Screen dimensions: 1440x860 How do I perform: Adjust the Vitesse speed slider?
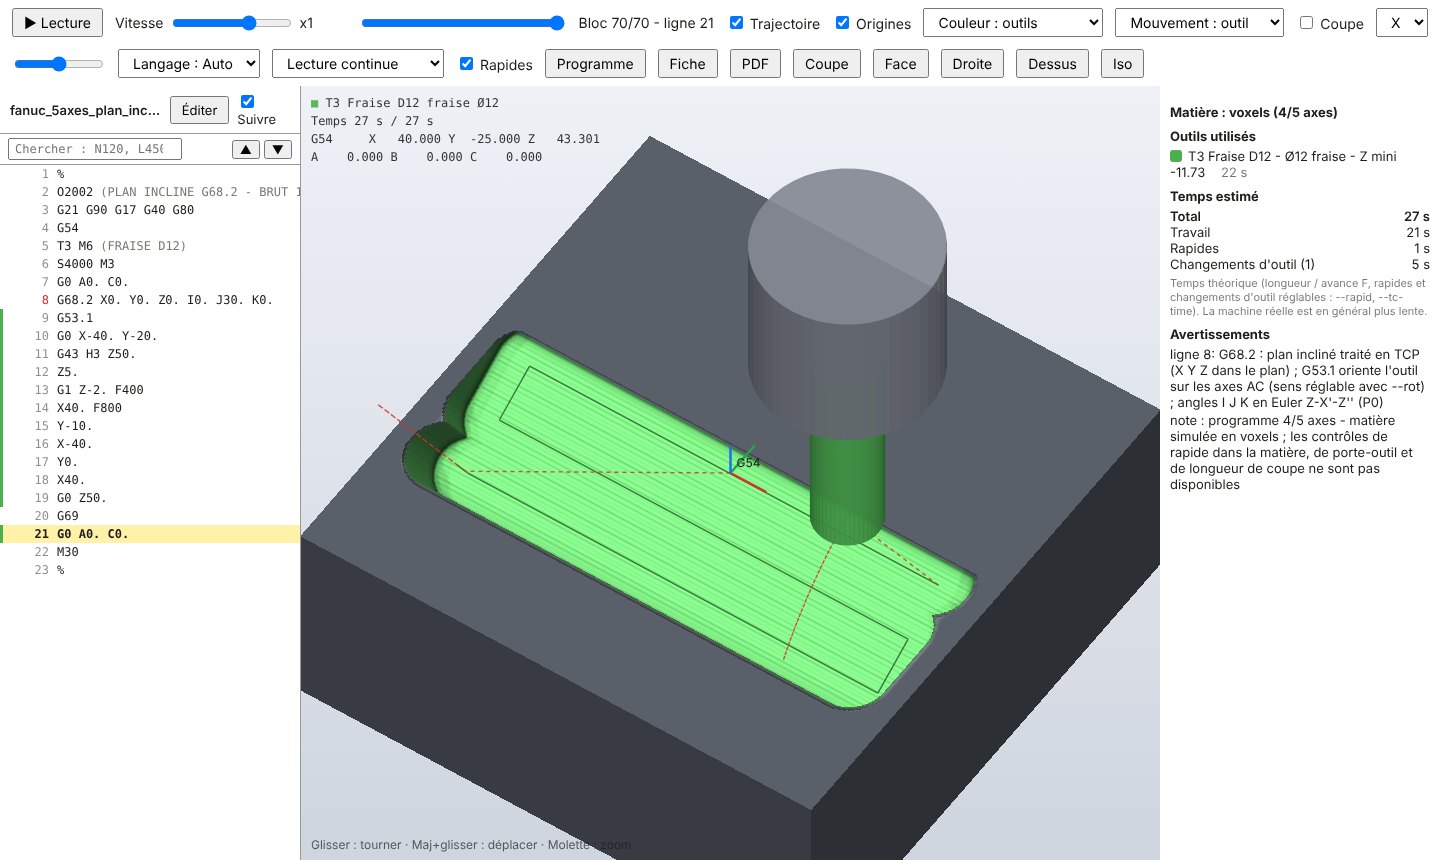[x=230, y=22]
